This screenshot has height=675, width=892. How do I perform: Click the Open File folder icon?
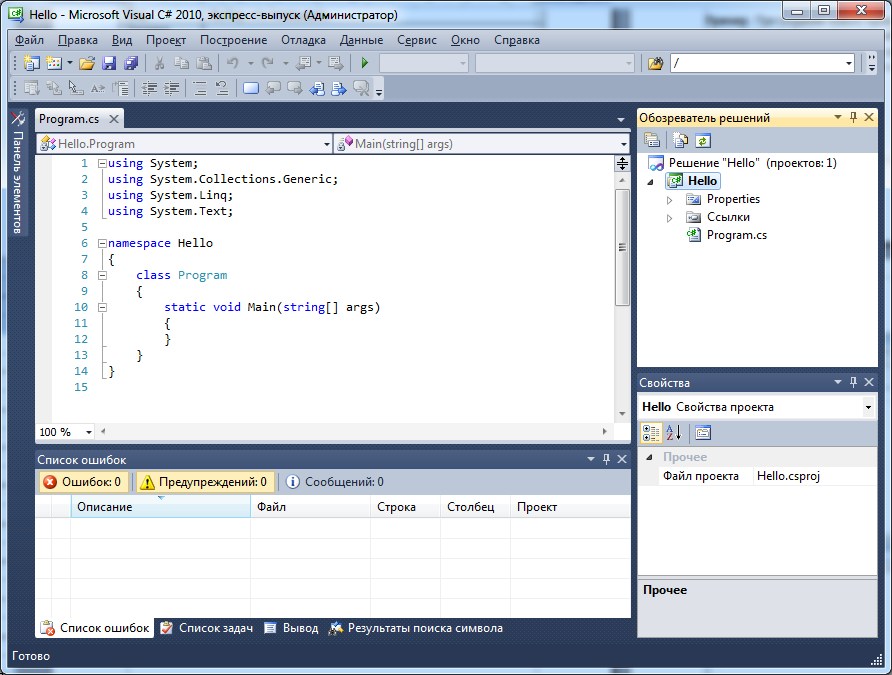coord(87,63)
